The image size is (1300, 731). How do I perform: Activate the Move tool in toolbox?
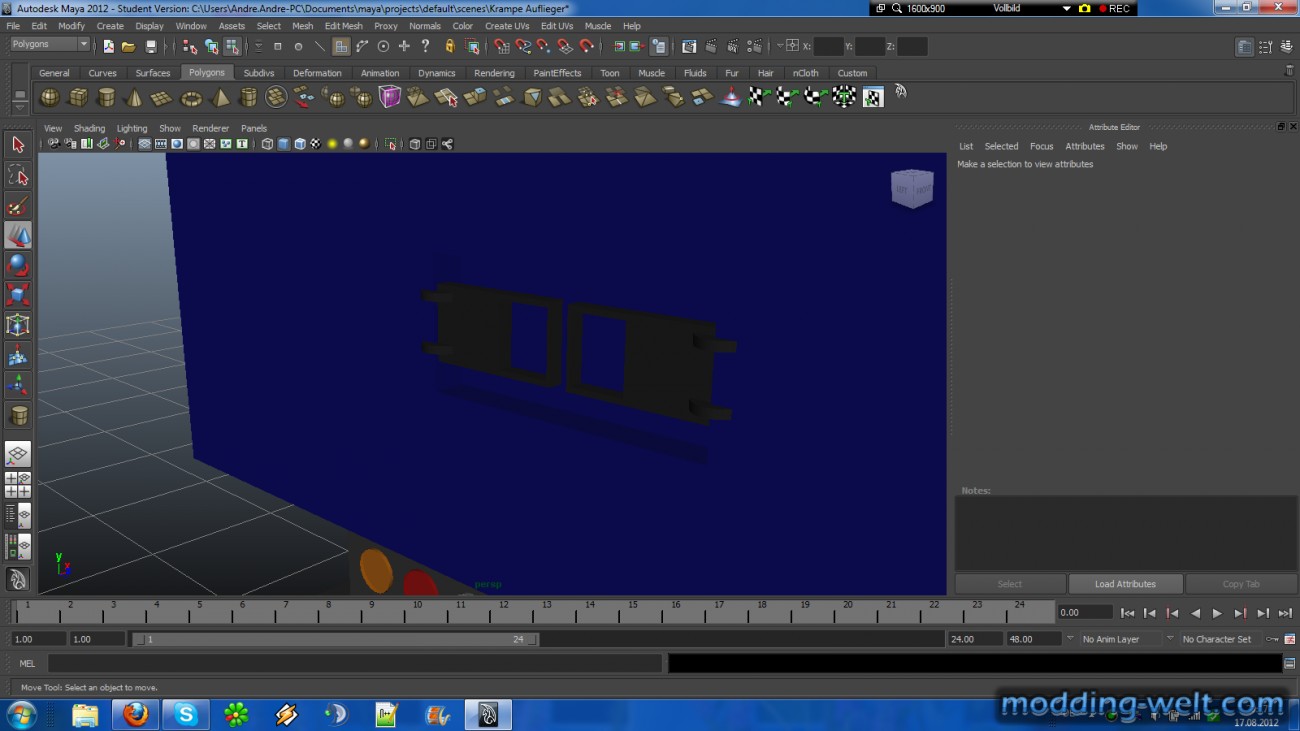pyautogui.click(x=17, y=235)
